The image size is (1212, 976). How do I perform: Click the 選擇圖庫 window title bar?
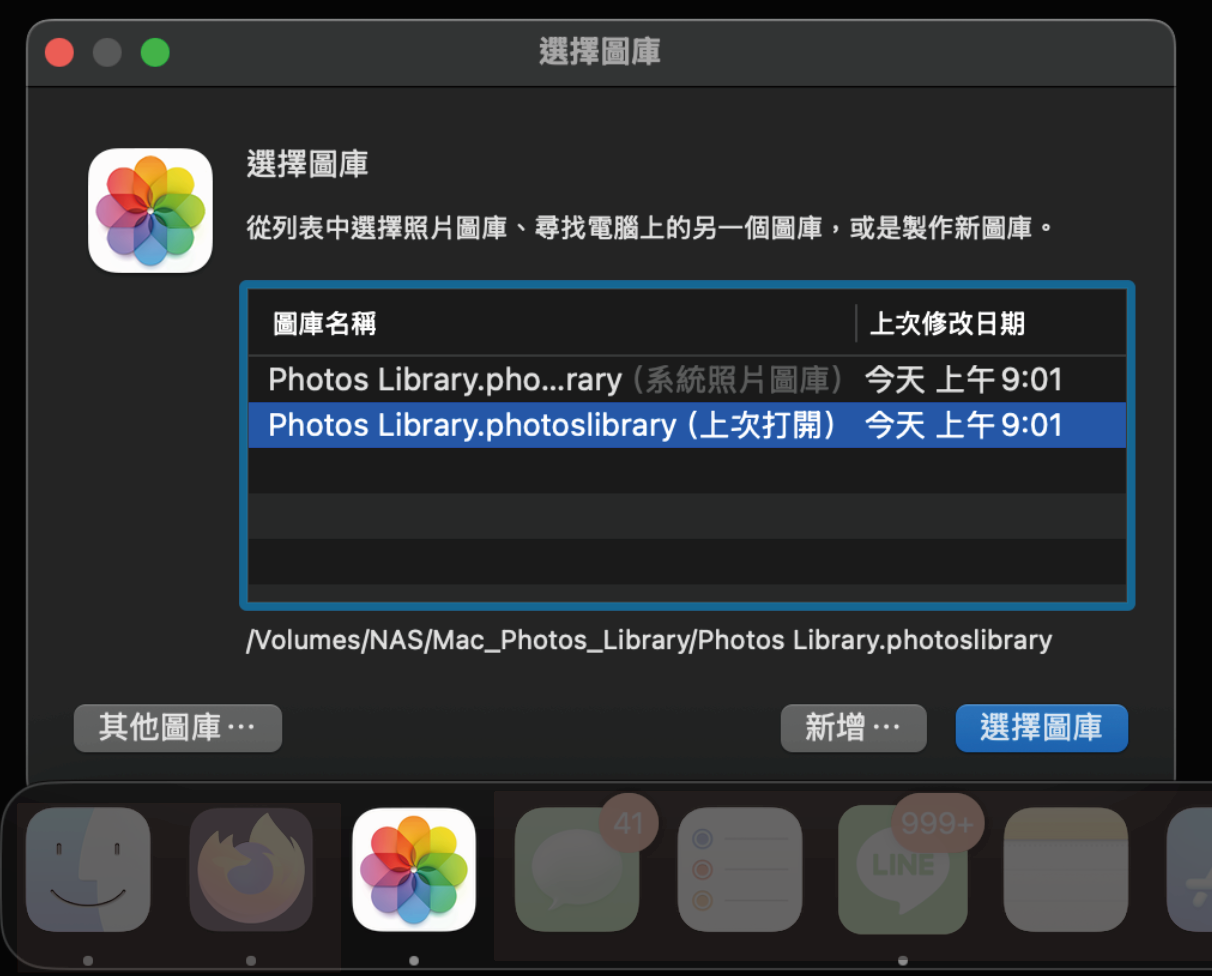point(600,52)
